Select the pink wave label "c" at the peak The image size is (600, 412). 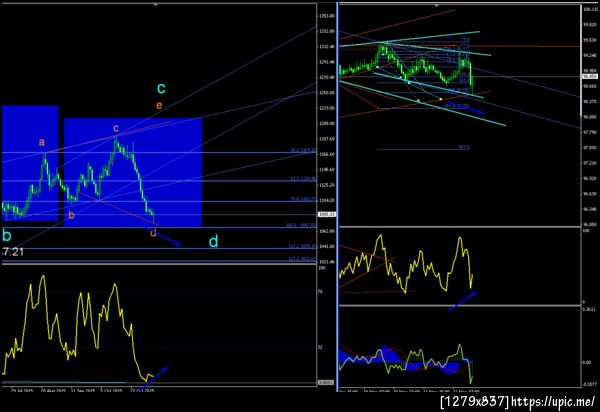pyautogui.click(x=116, y=128)
